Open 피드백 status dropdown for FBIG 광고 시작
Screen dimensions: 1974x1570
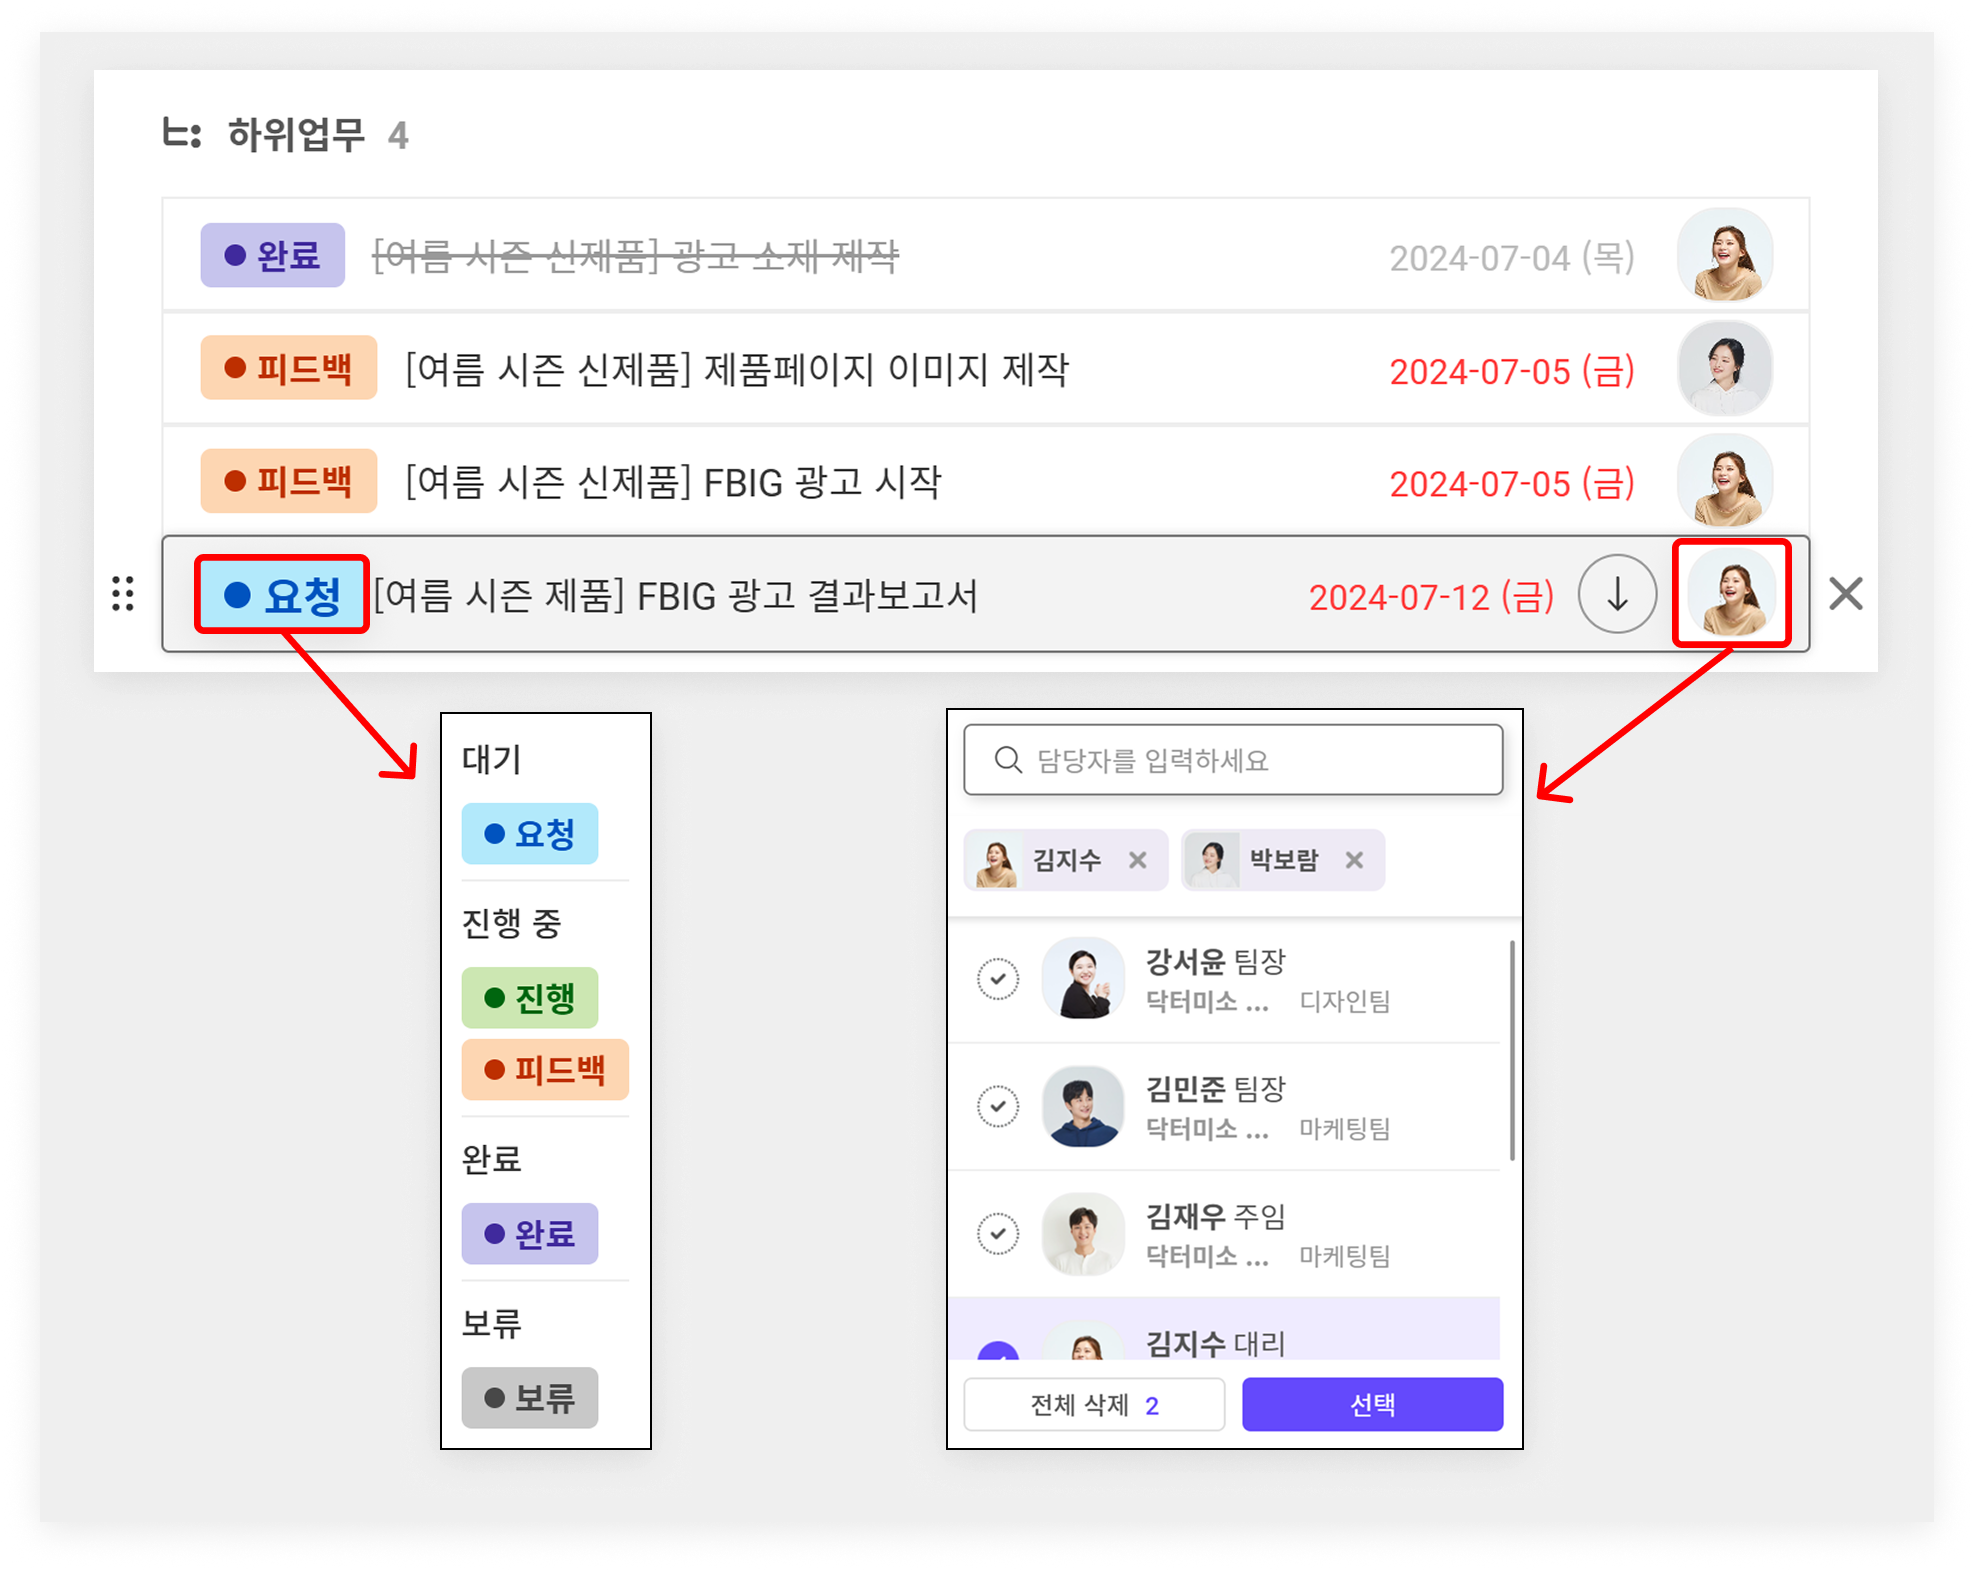coord(288,482)
